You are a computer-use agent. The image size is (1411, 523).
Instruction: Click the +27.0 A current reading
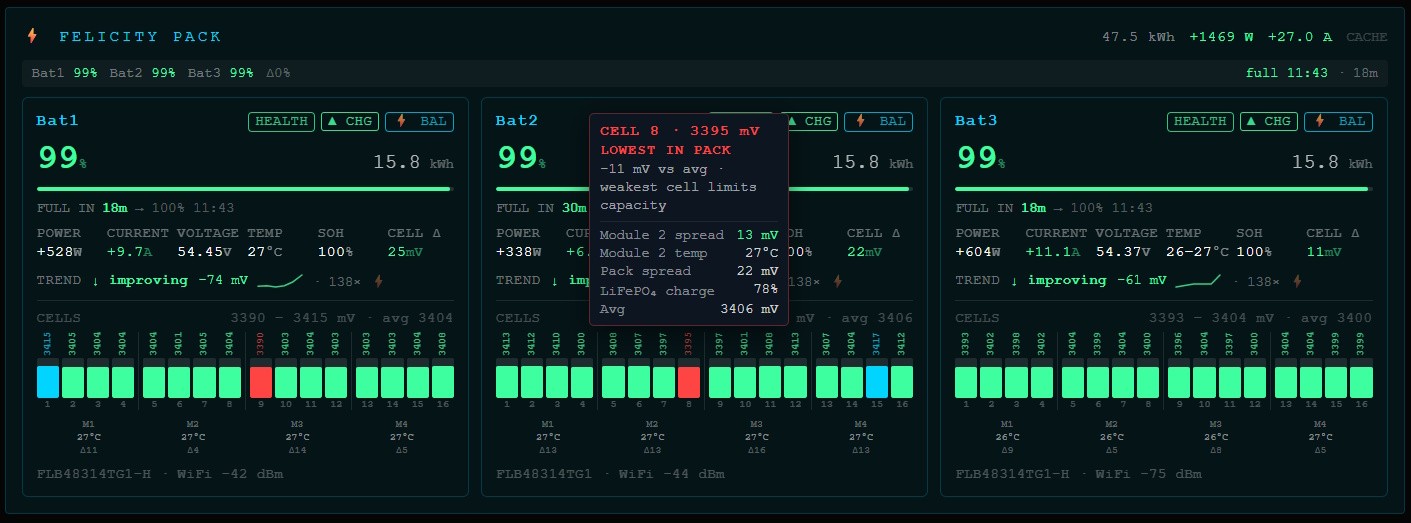coord(1300,37)
